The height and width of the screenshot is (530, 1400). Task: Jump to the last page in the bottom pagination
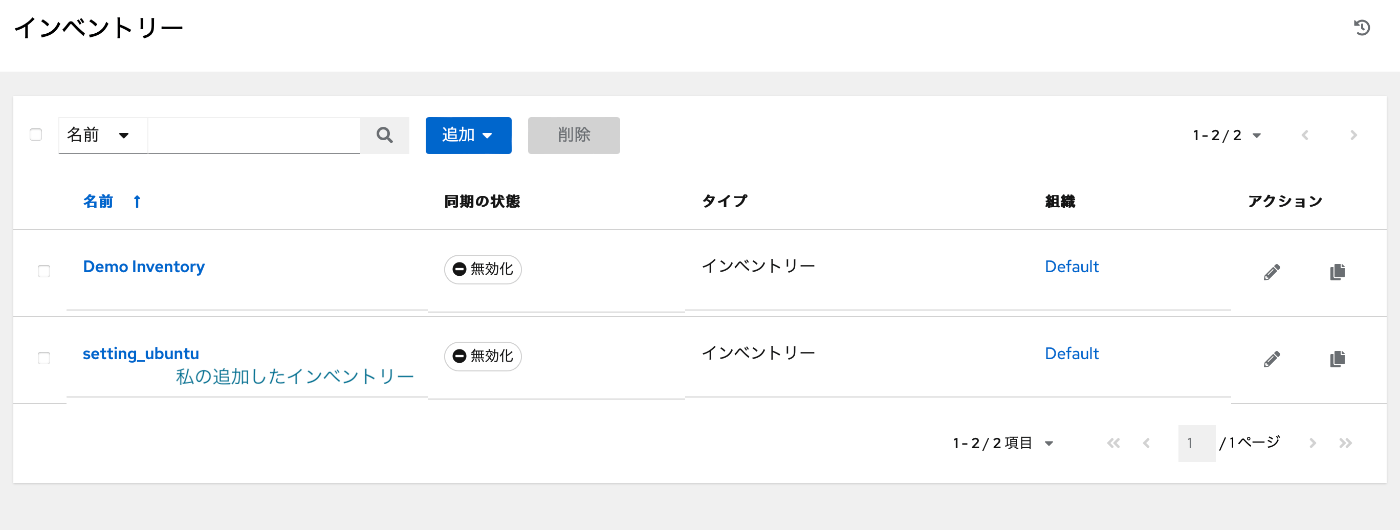pos(1346,443)
